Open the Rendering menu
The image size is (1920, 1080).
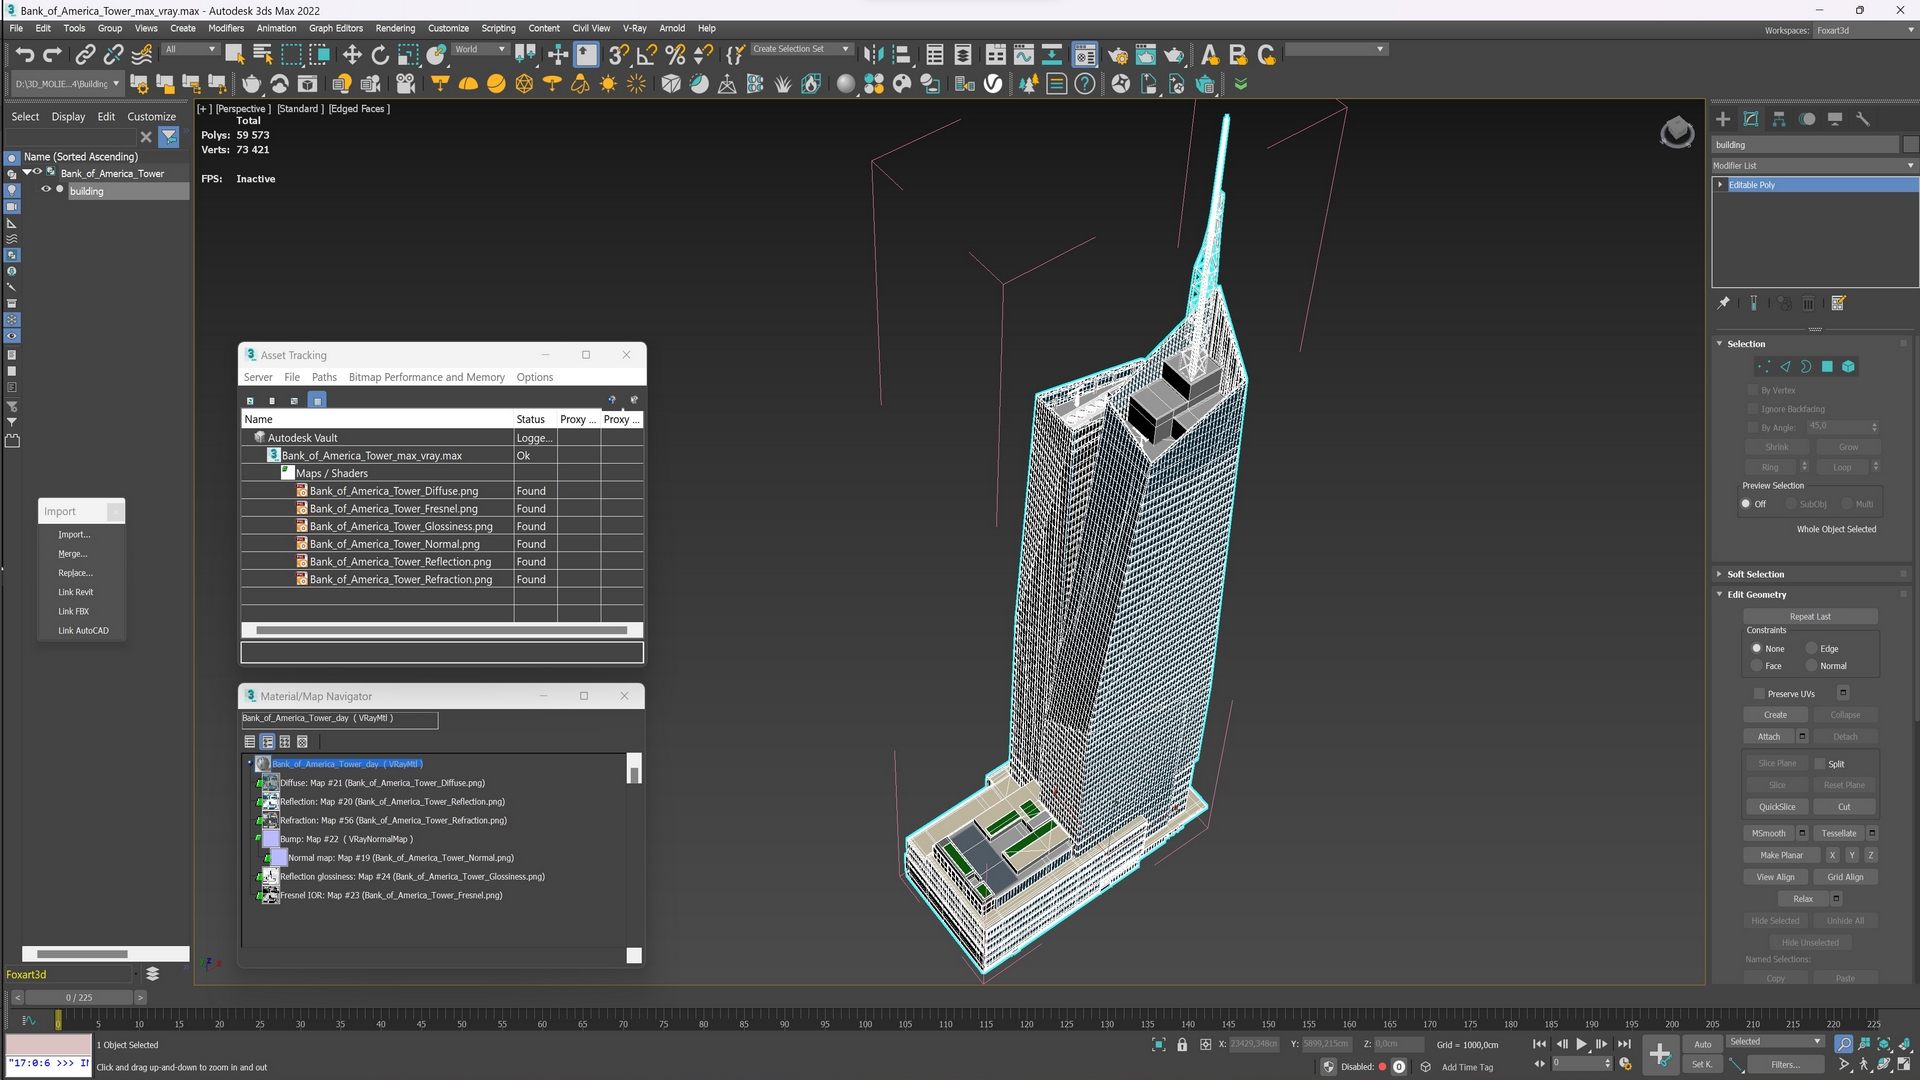pyautogui.click(x=395, y=28)
